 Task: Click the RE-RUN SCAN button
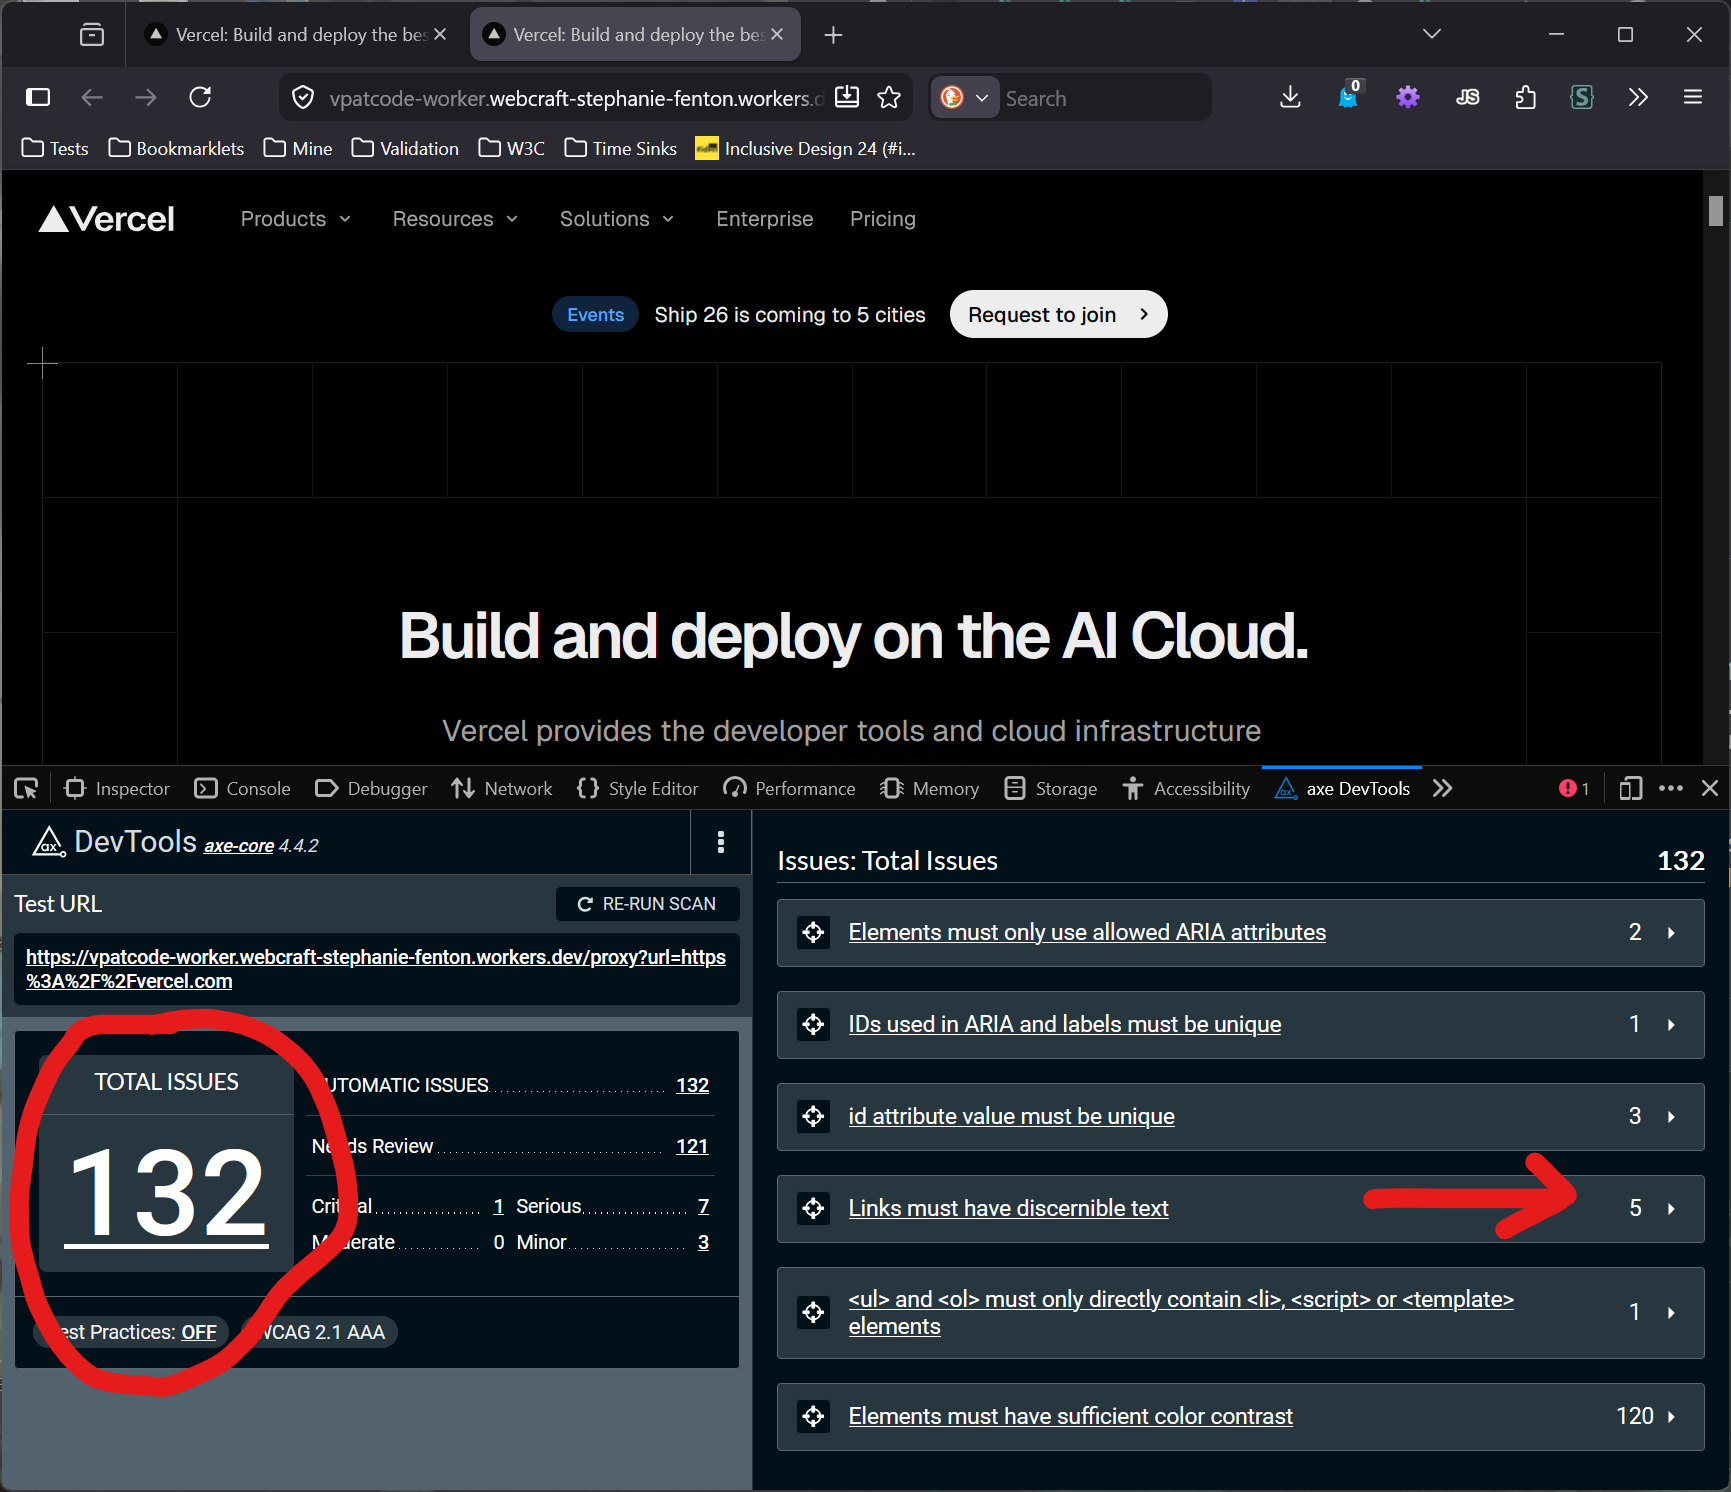click(648, 904)
